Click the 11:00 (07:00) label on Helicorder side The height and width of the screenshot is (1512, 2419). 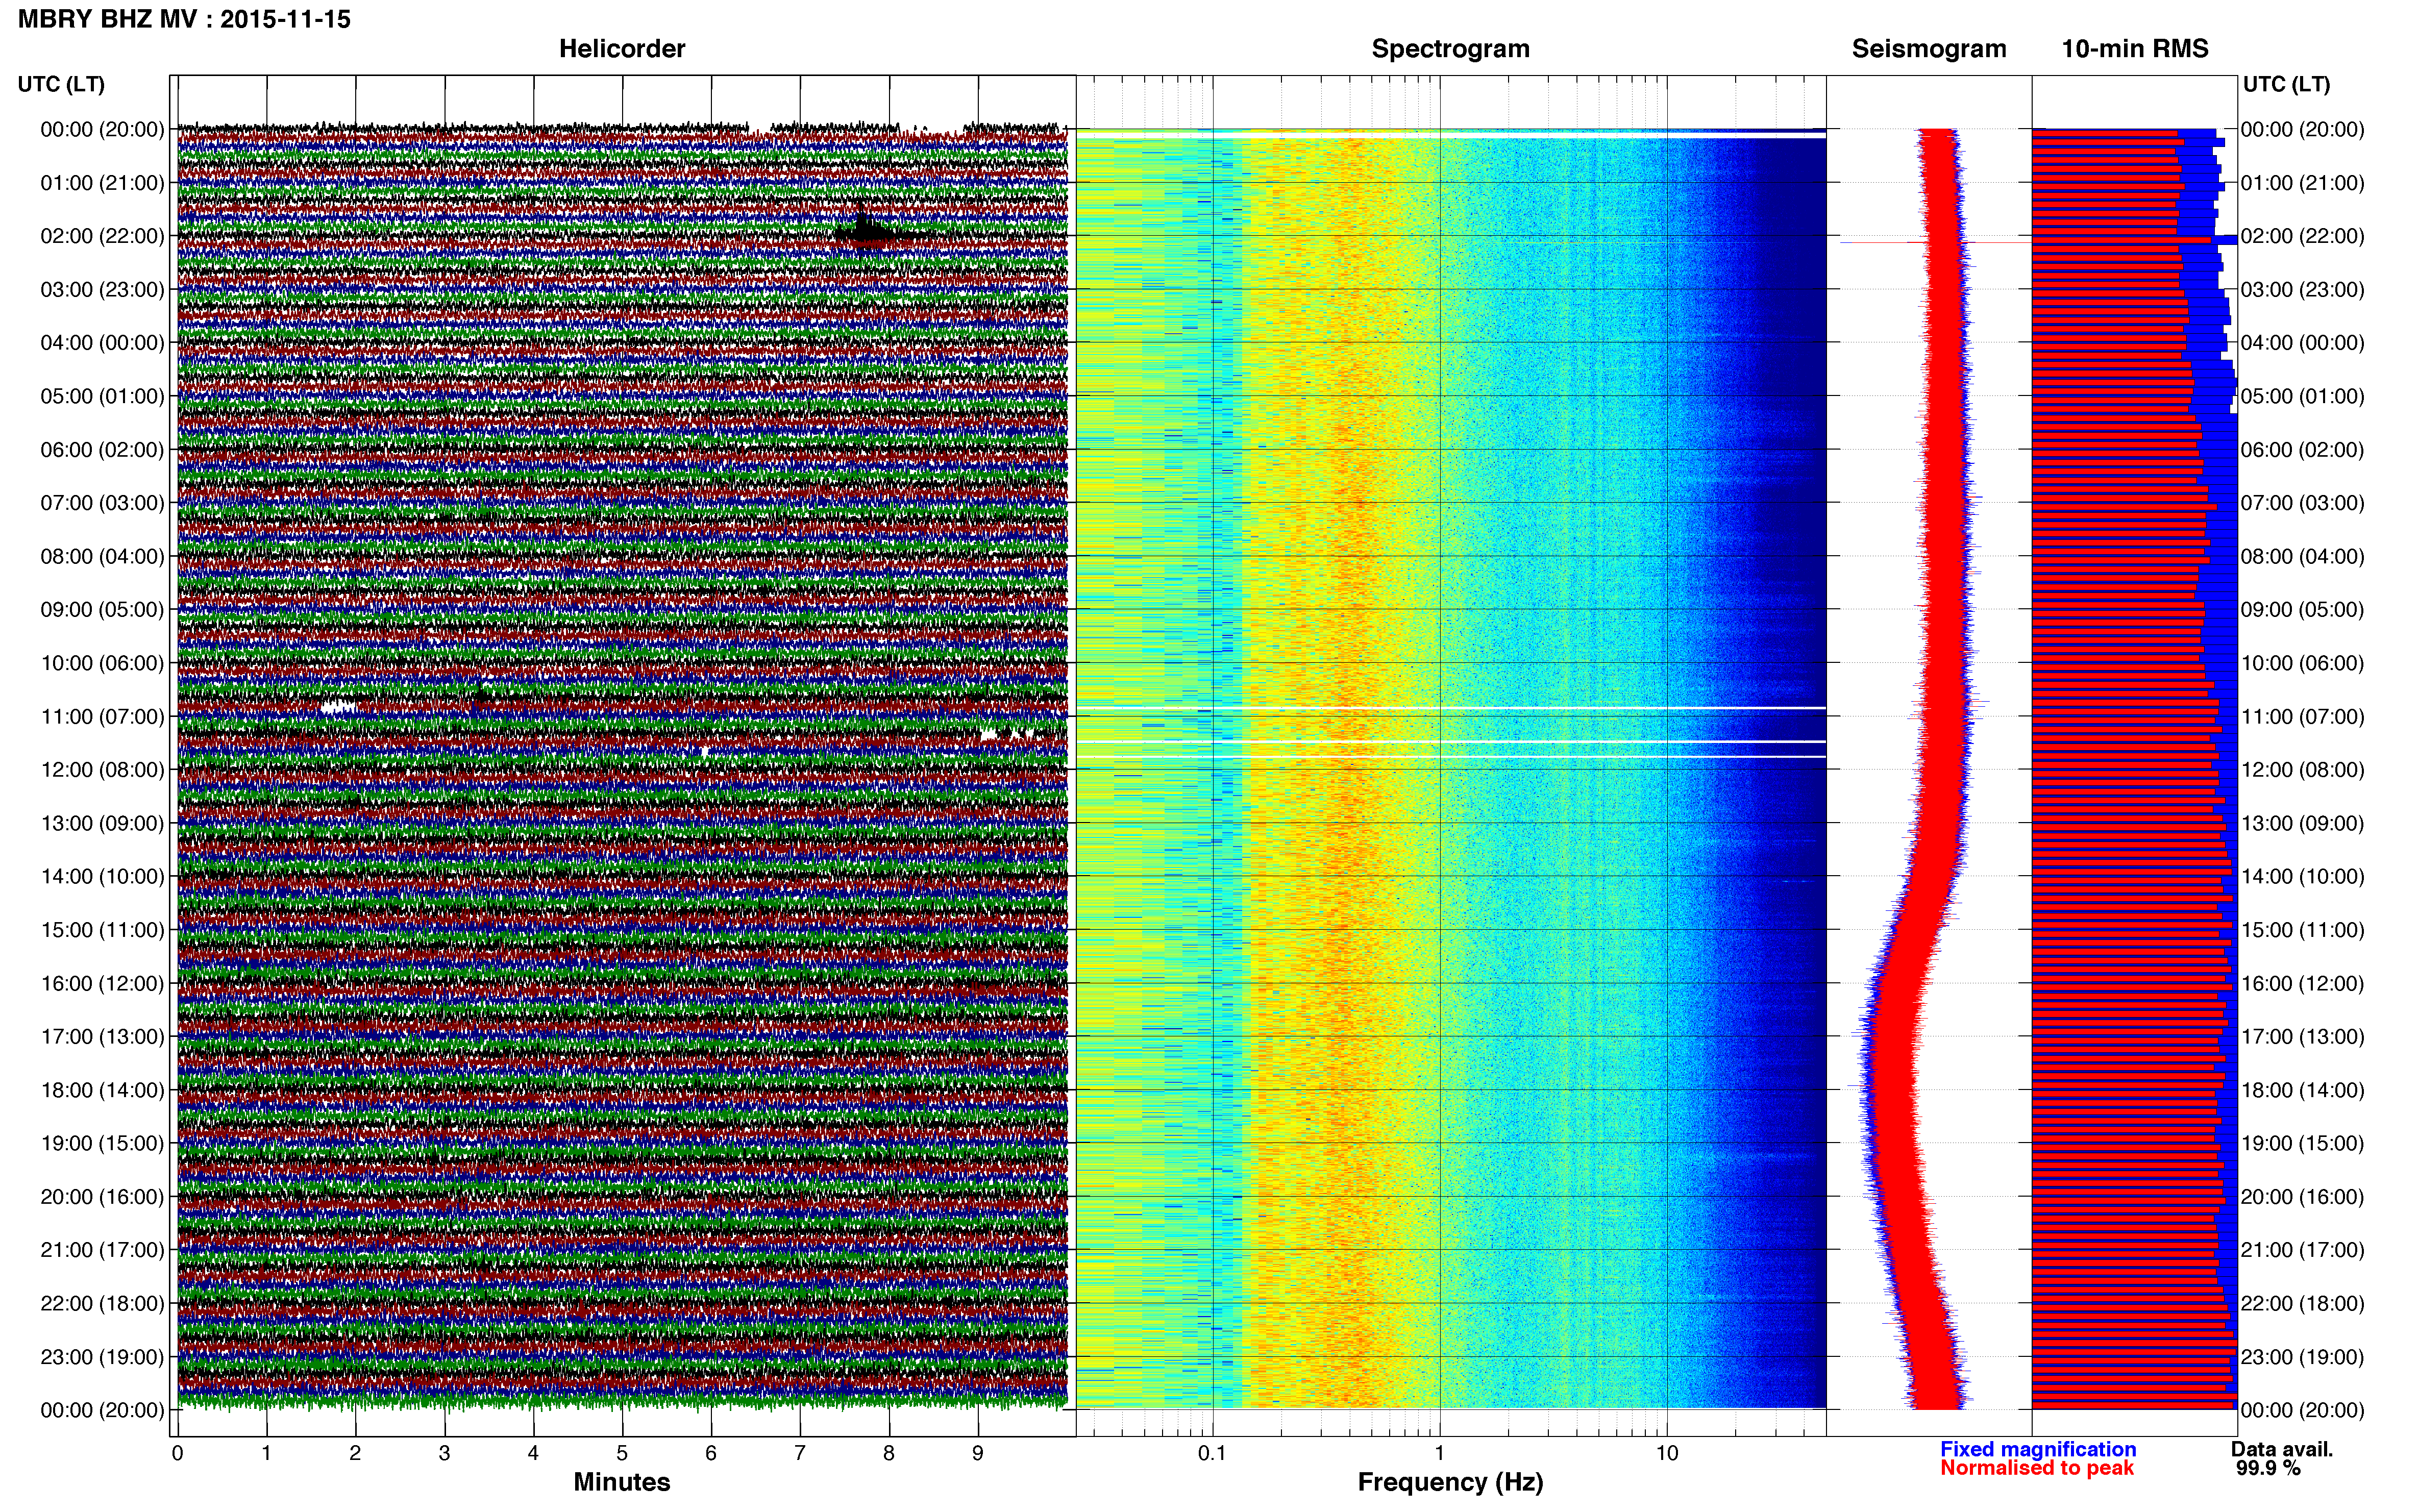(102, 717)
